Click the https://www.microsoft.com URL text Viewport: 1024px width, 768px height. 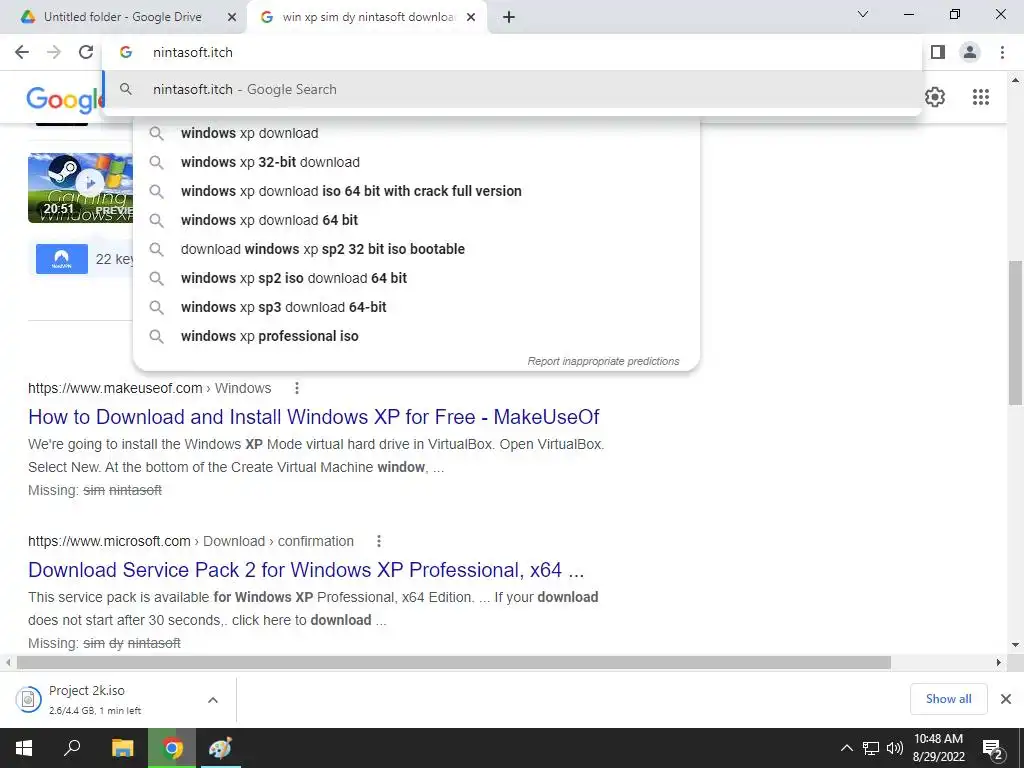tap(109, 541)
